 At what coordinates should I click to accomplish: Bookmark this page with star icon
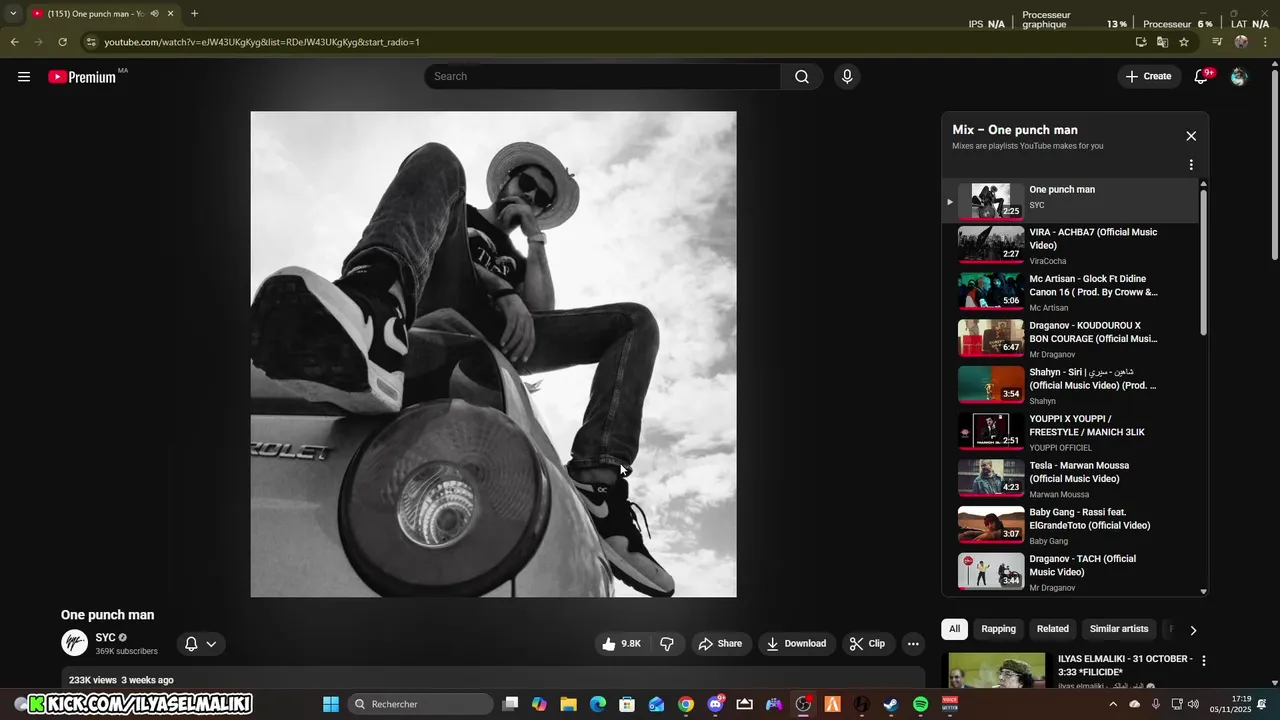[1184, 42]
